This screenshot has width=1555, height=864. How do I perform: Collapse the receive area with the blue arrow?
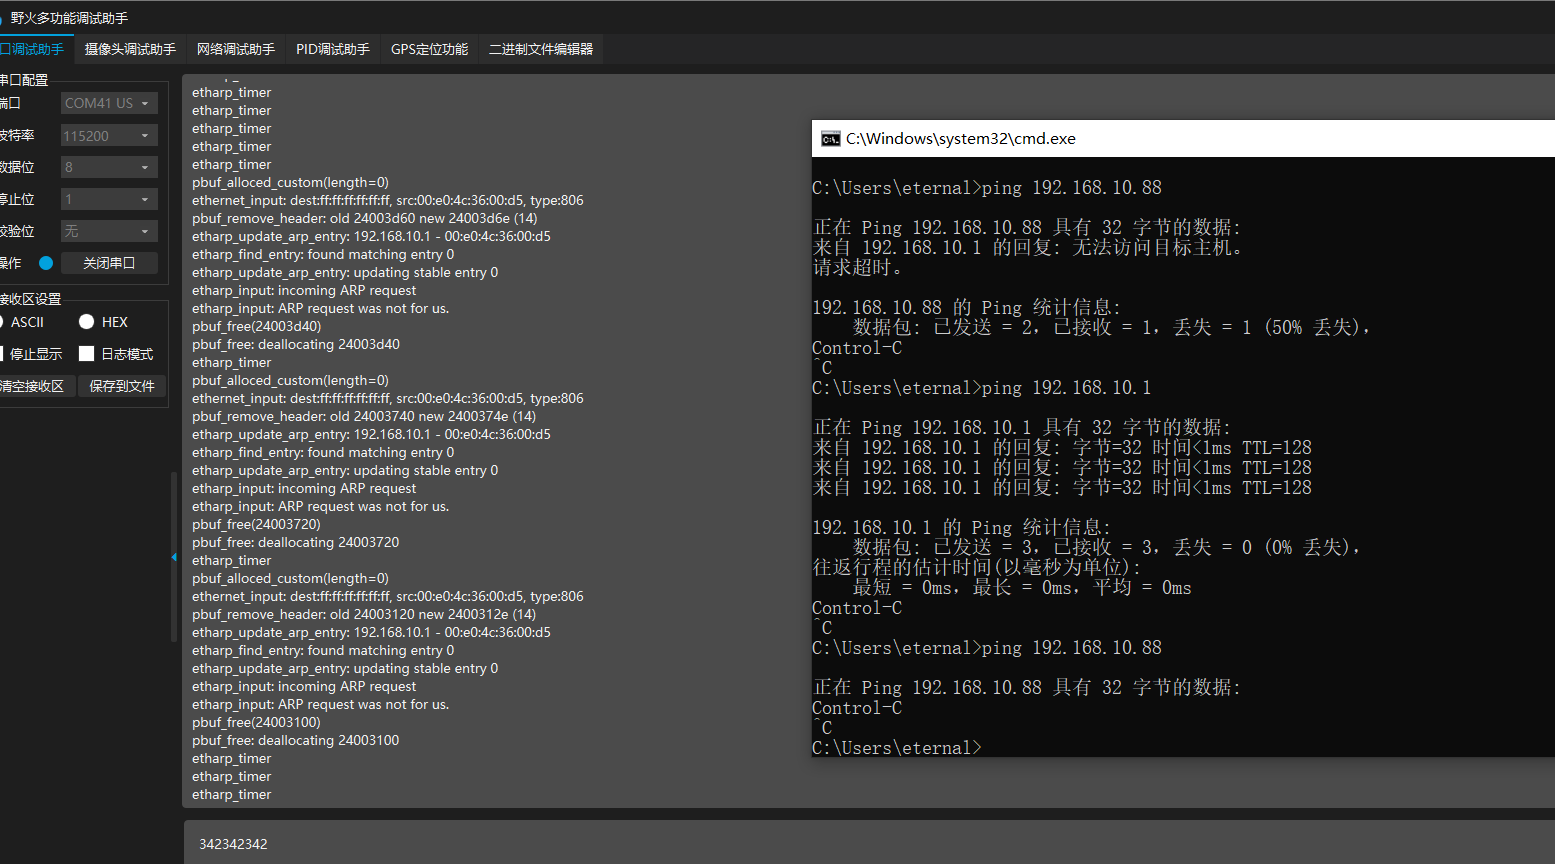pyautogui.click(x=174, y=556)
